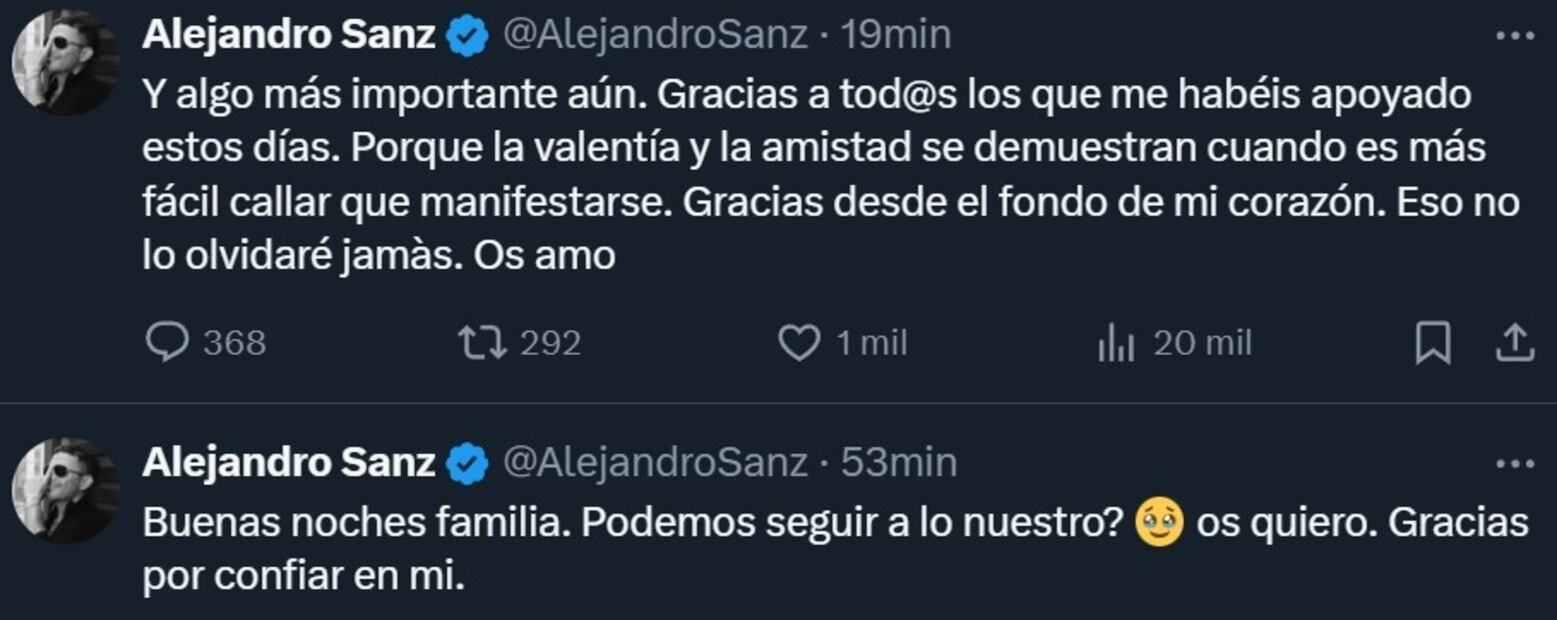The image size is (1557, 620).
Task: Open the 19min timestamp link
Action: click(895, 36)
